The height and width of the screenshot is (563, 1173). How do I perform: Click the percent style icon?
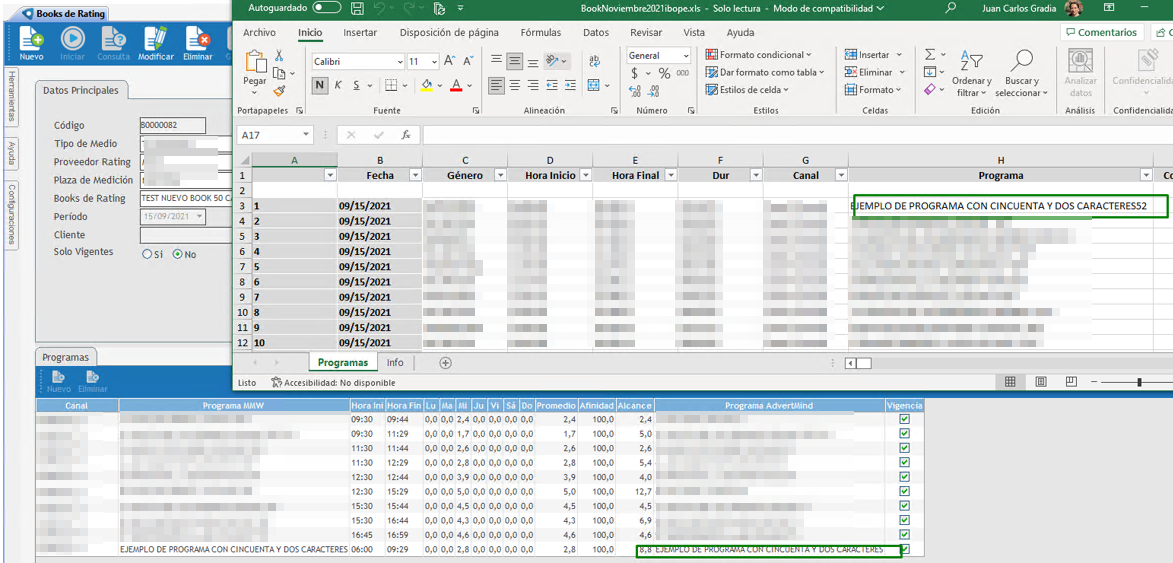(x=664, y=73)
